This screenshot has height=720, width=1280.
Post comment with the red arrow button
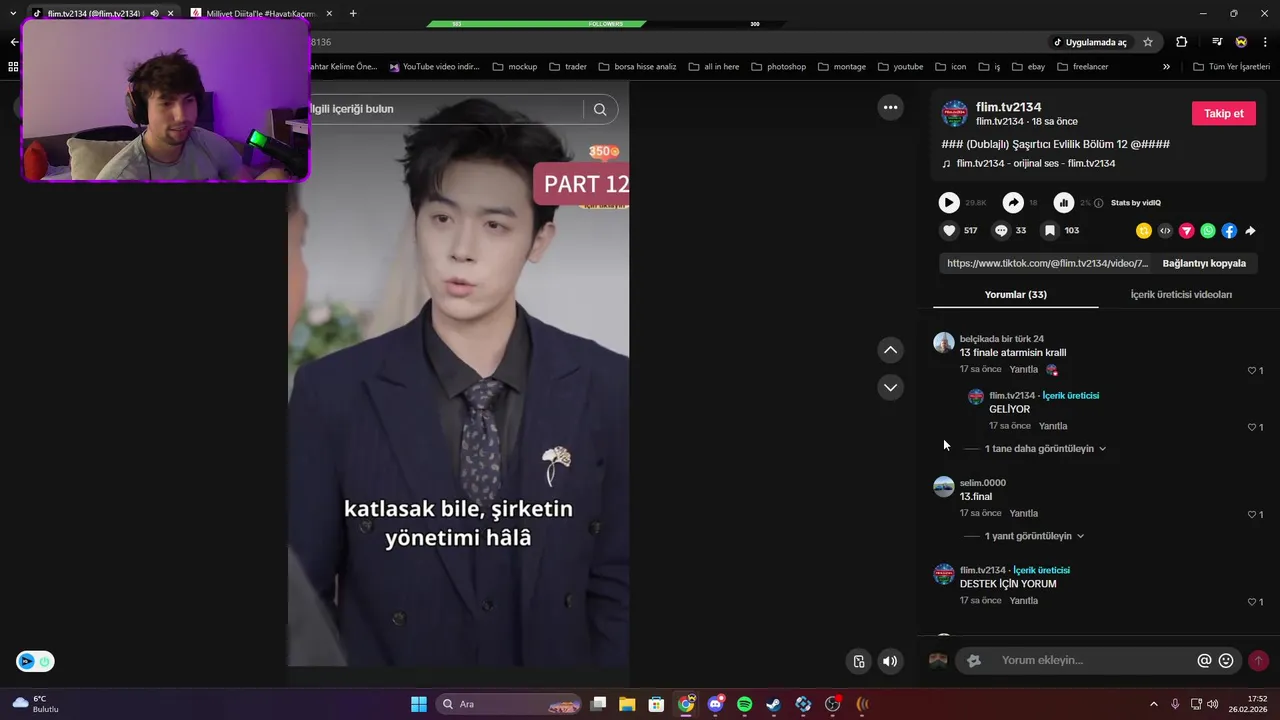(x=1259, y=661)
